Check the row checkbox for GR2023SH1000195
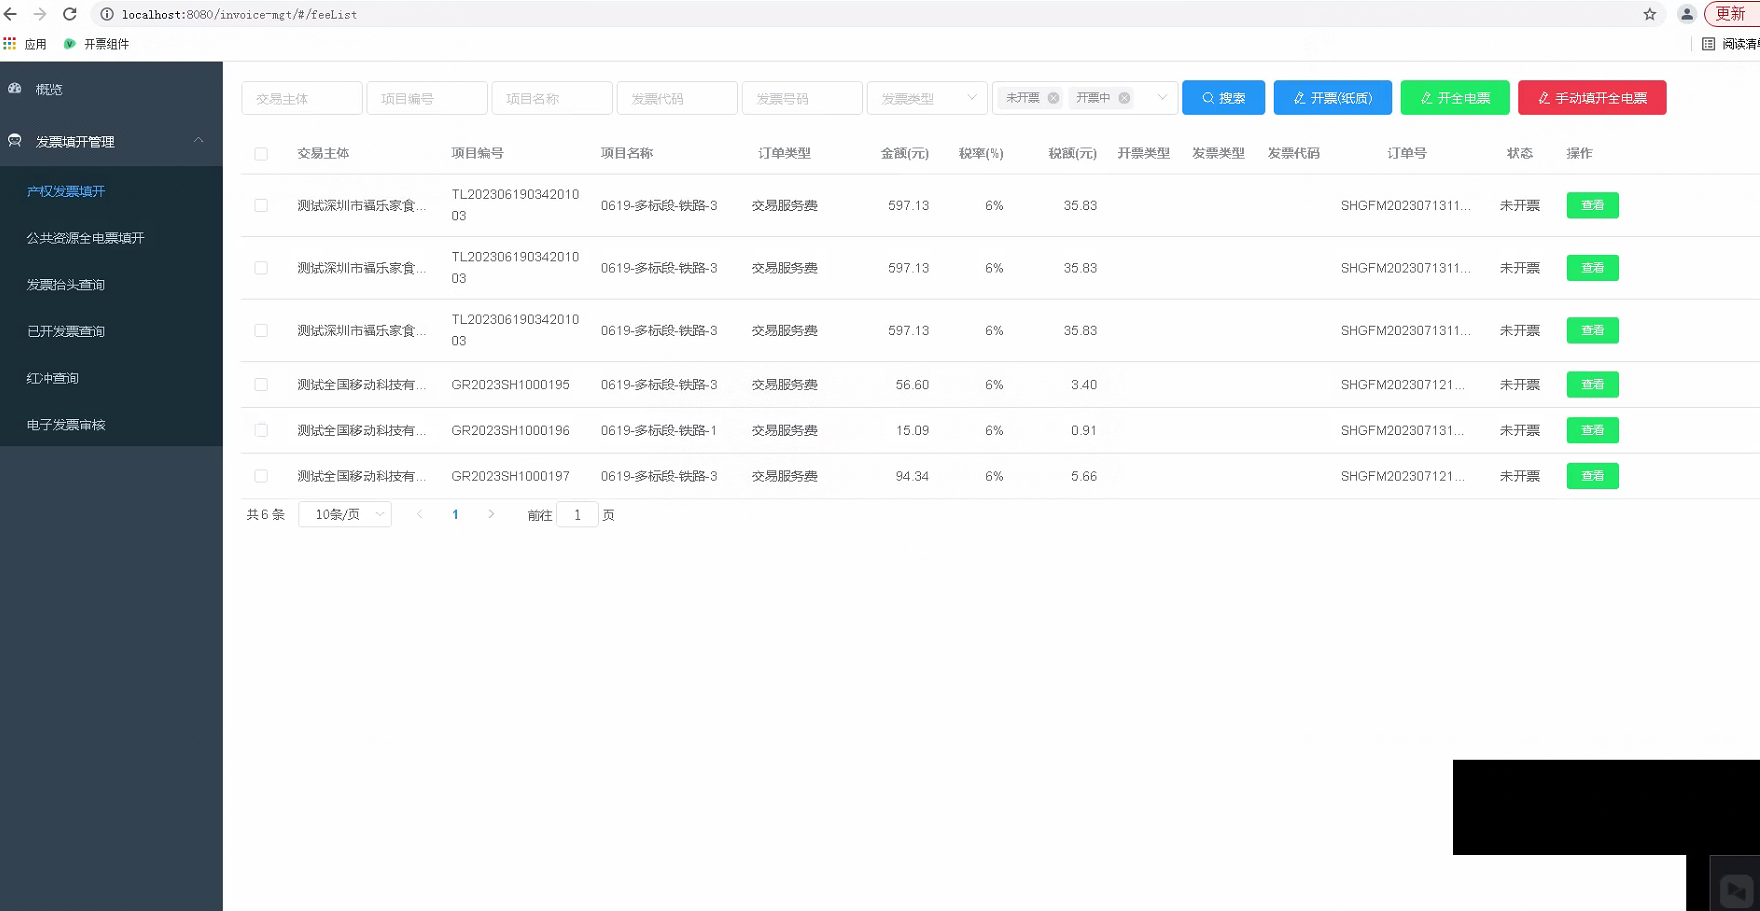The image size is (1760, 911). point(261,384)
